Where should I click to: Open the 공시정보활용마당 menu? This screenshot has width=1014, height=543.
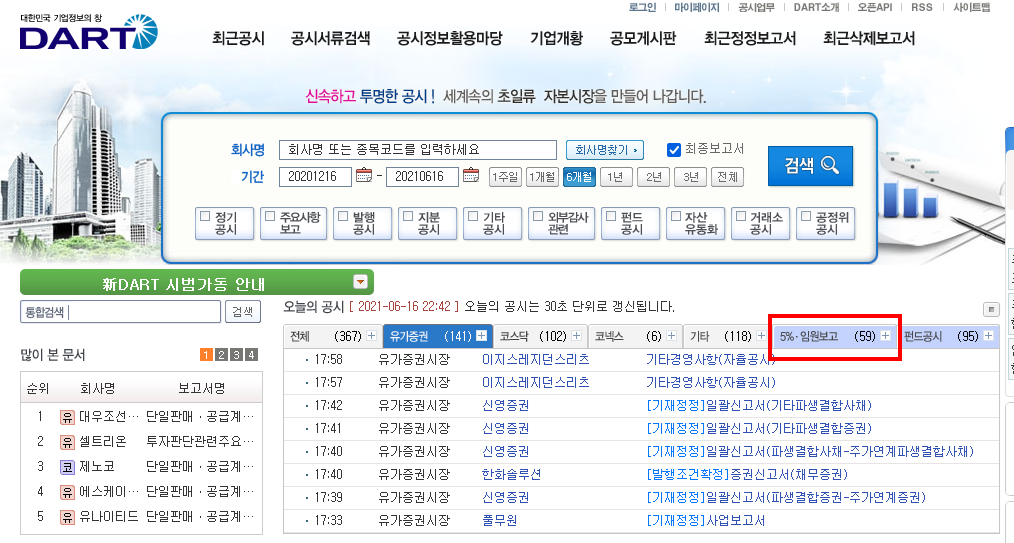449,38
